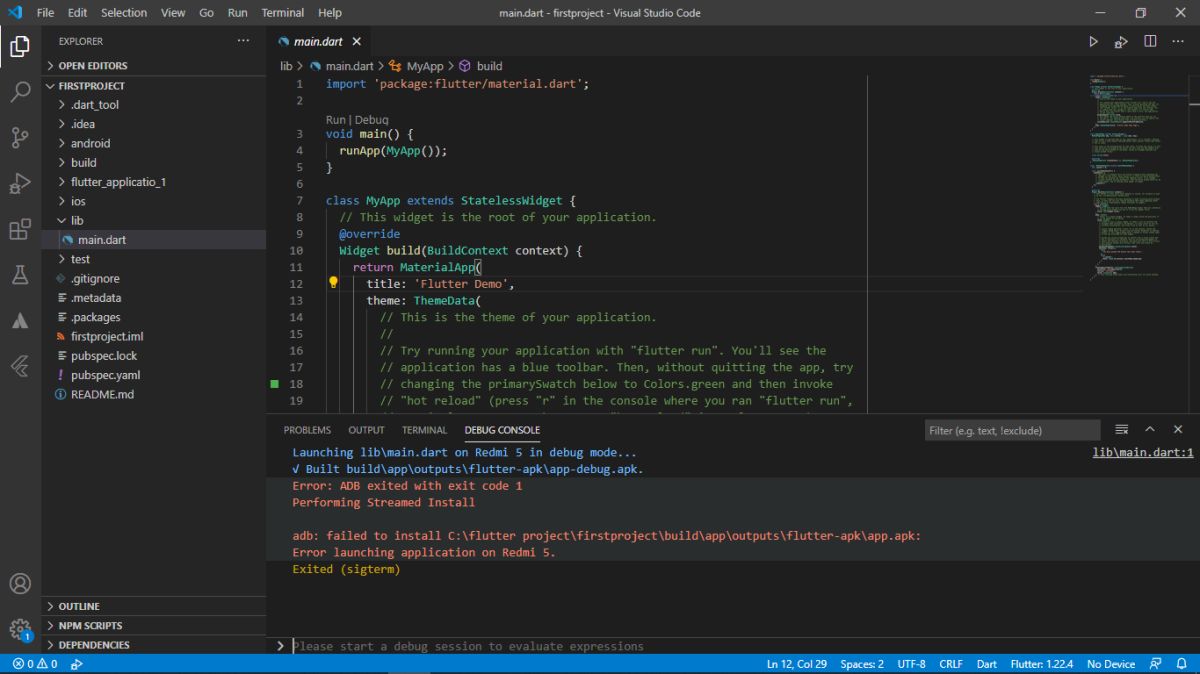Maximize the panel with the up chevron
This screenshot has width=1200, height=674.
coord(1150,430)
